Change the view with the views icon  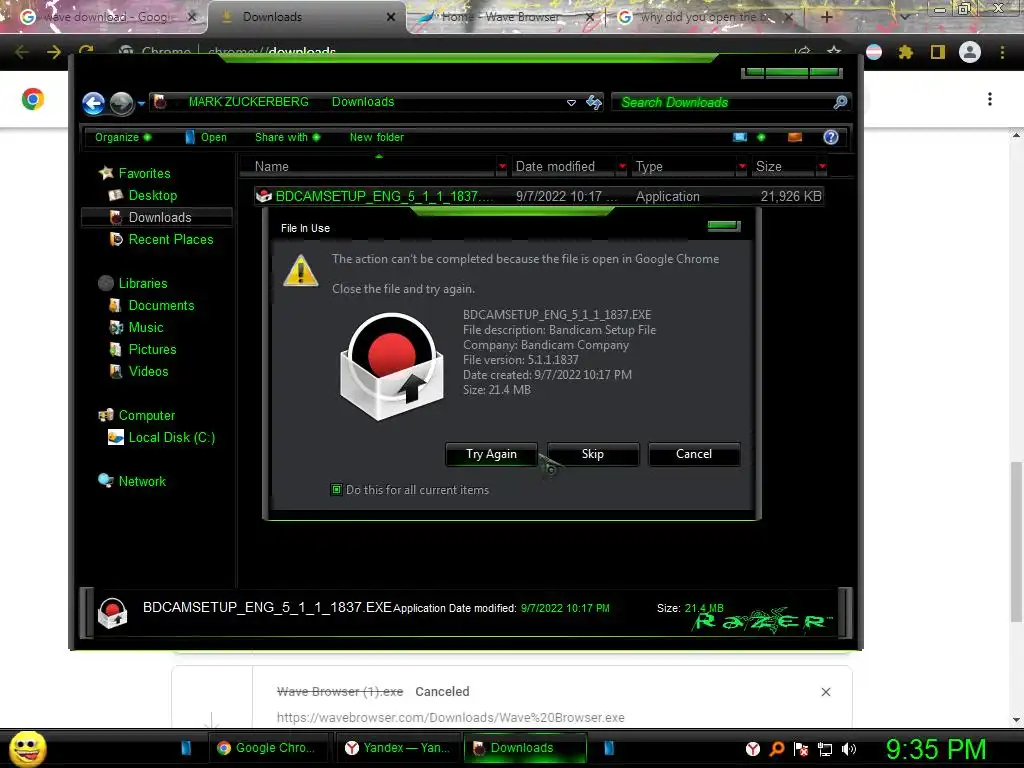tap(740, 137)
